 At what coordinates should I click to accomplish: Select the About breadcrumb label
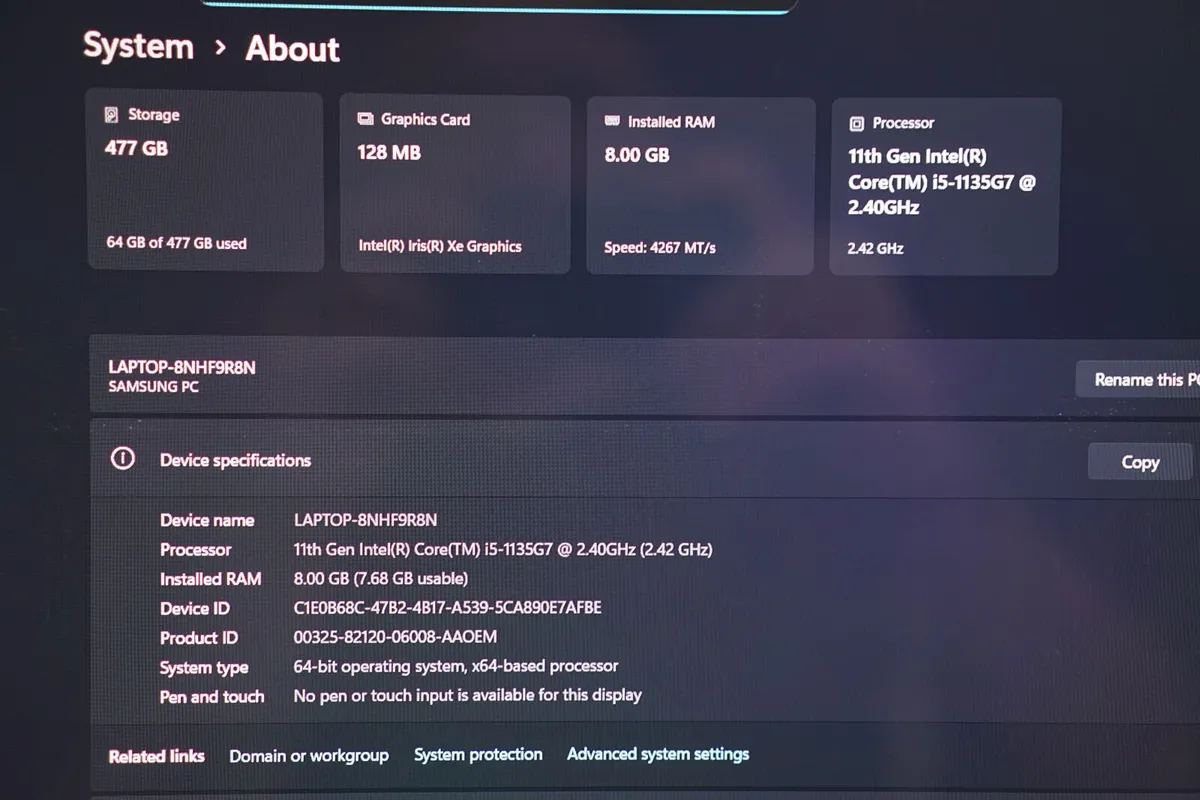(292, 48)
